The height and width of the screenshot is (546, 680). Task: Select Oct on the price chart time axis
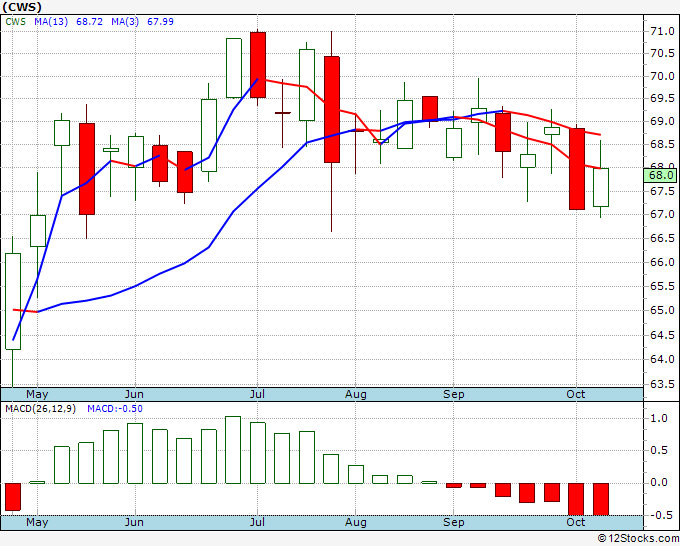coord(576,394)
